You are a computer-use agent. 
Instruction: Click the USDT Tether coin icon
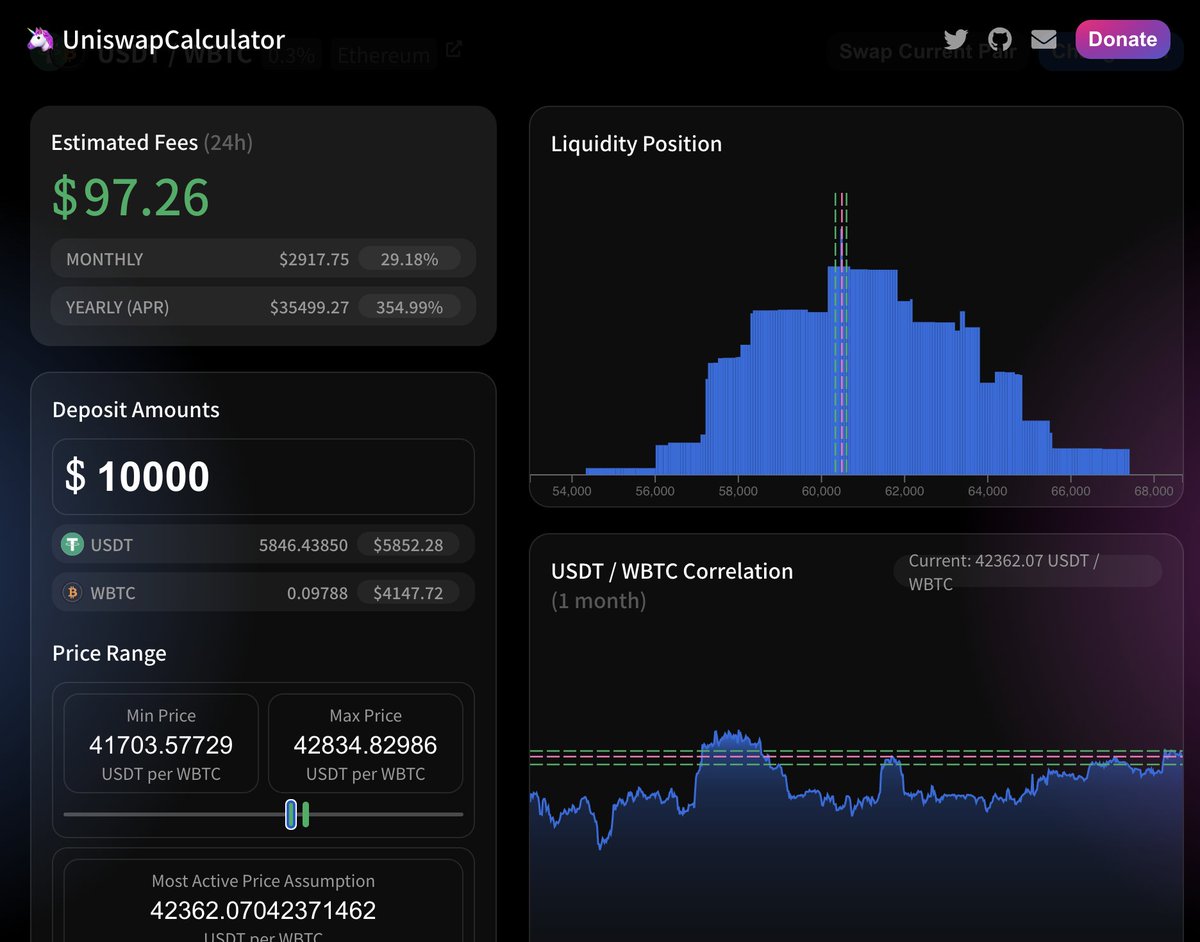(72, 545)
